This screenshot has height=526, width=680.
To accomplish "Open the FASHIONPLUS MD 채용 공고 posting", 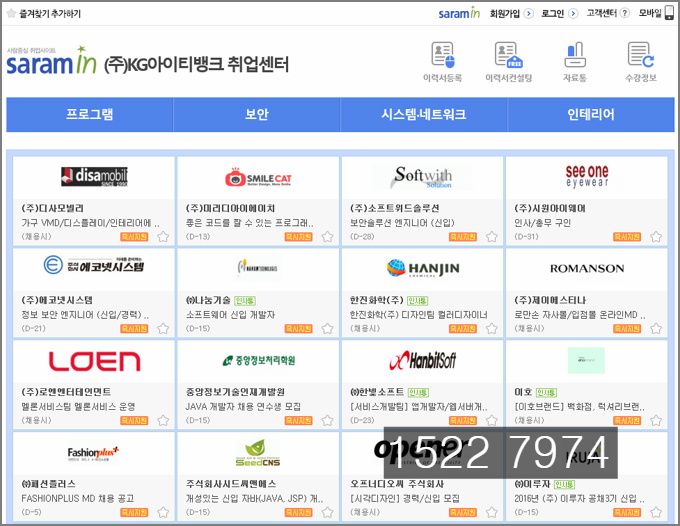I will click(78, 499).
